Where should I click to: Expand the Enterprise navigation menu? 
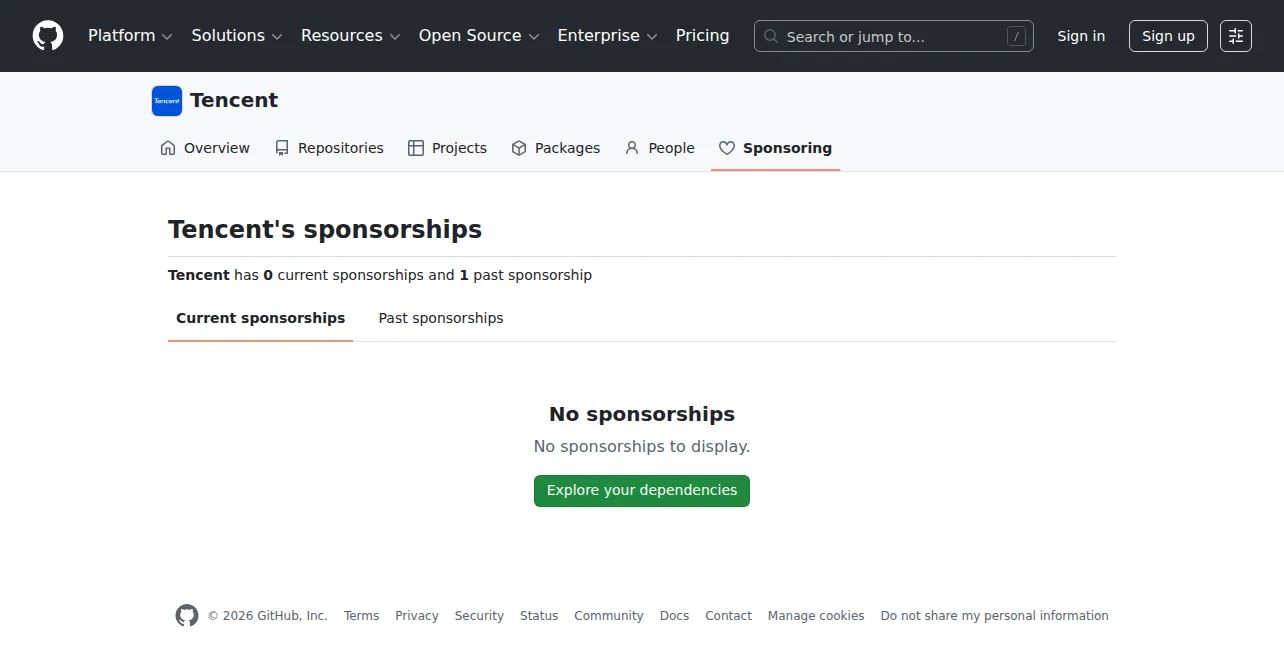click(607, 36)
